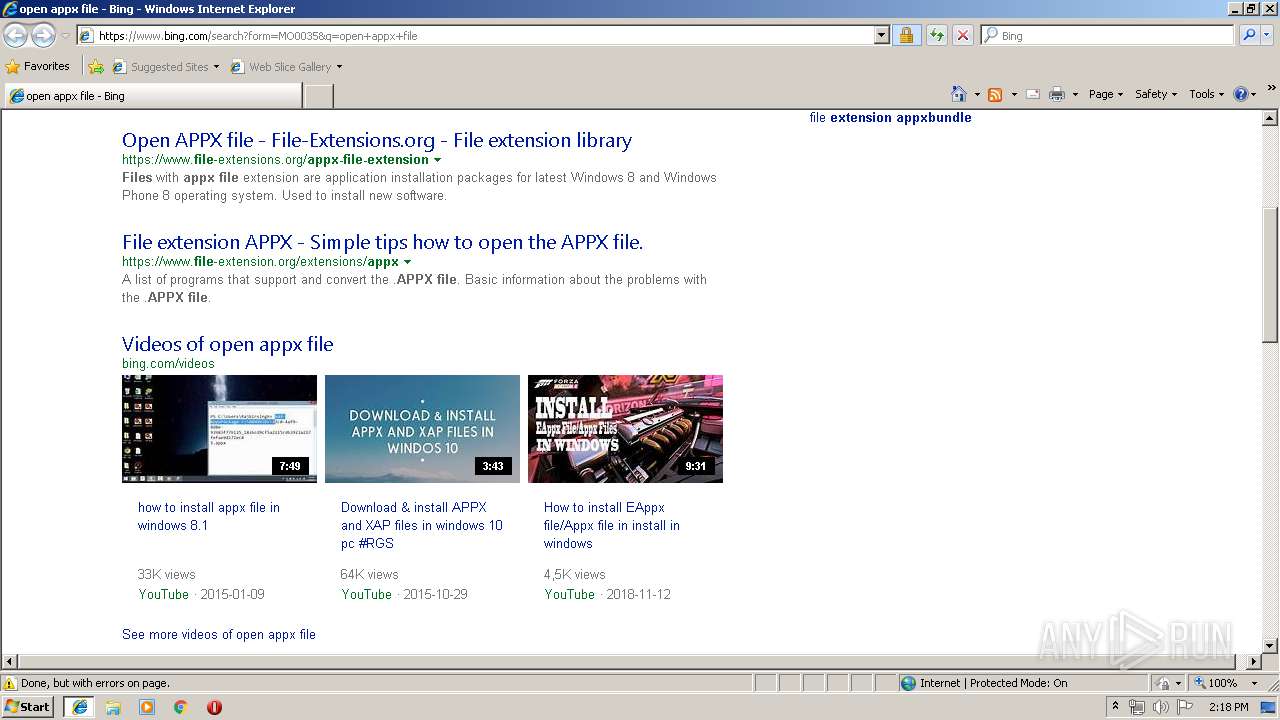Open Chrome from the taskbar
Screen dimensions: 1280x720
181,707
